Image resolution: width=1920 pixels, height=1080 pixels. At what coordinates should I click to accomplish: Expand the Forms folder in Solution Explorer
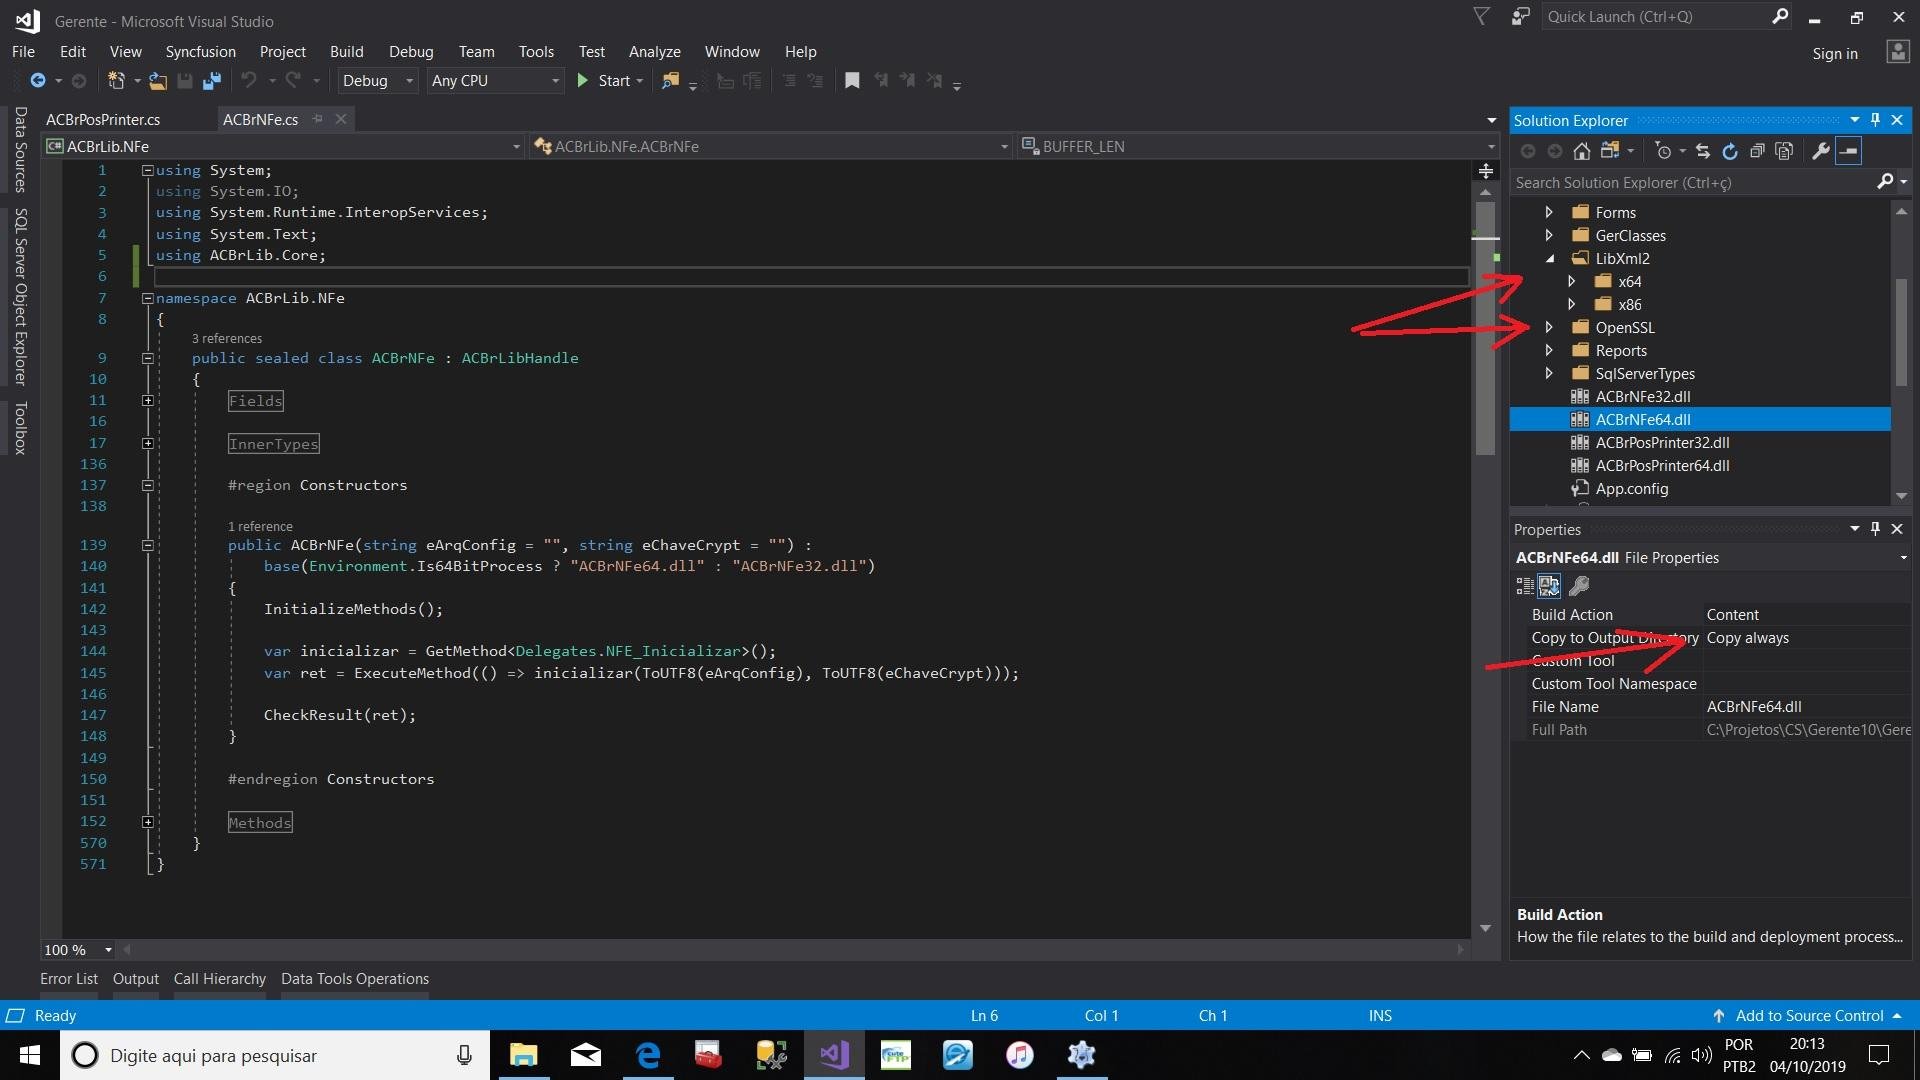pyautogui.click(x=1549, y=212)
